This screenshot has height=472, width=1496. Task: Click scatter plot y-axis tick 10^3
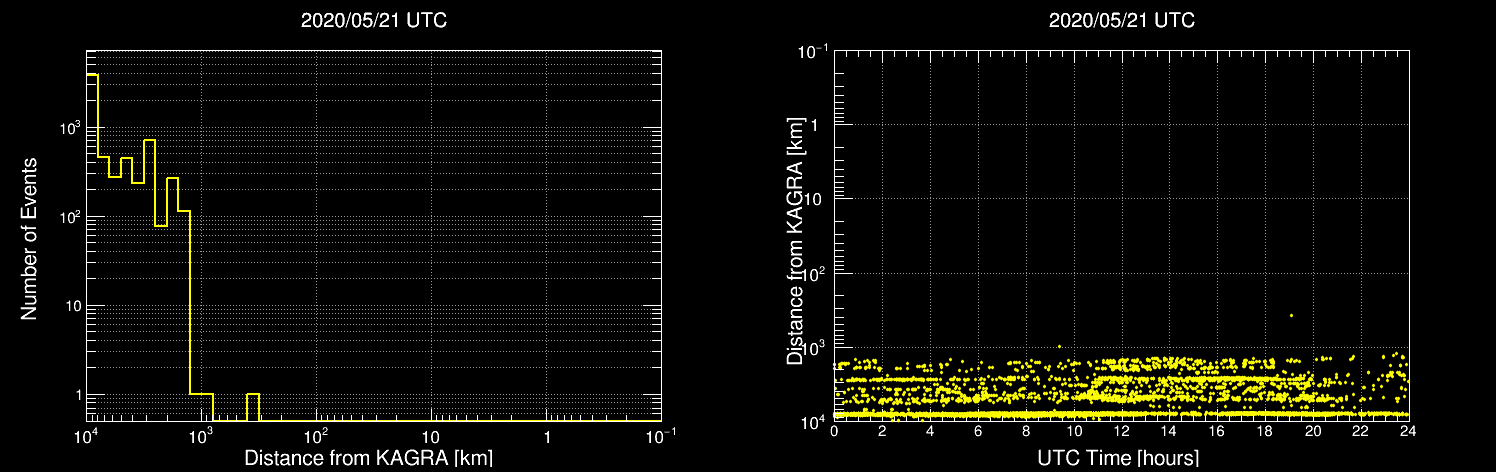coord(814,346)
